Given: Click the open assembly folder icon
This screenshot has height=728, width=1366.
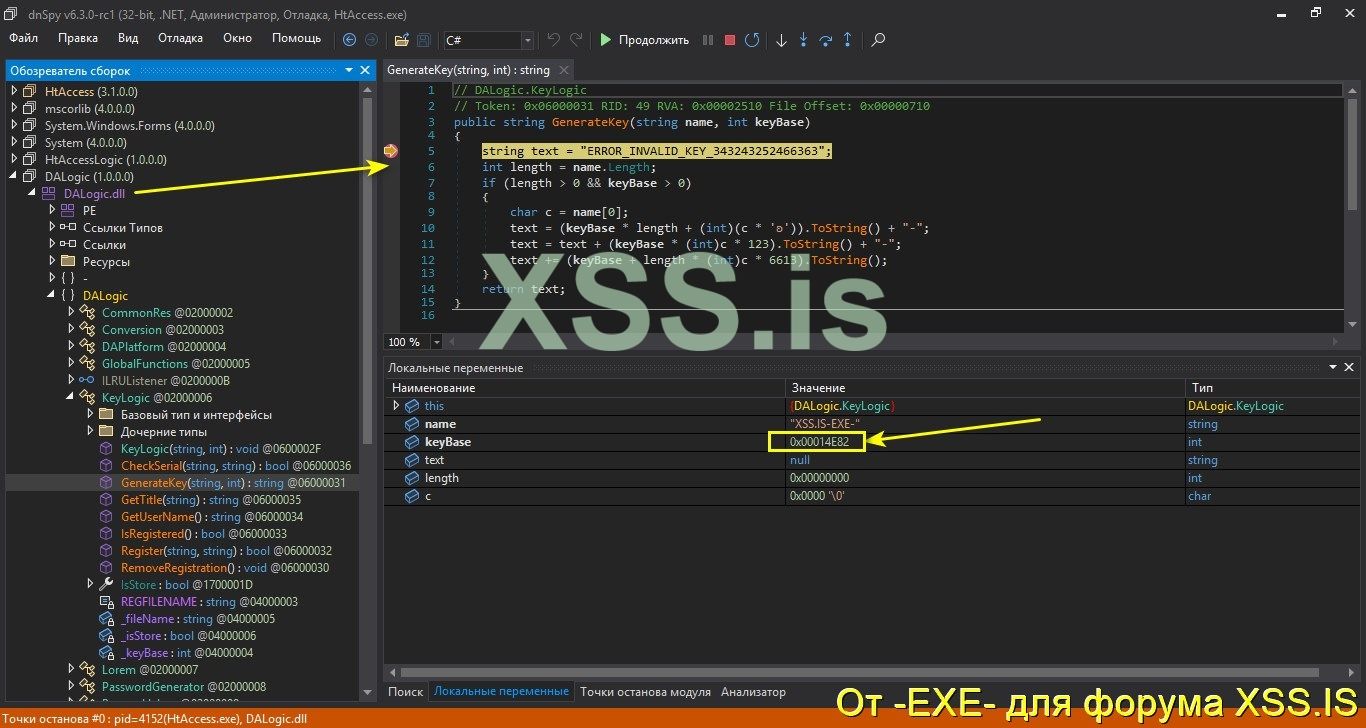Looking at the screenshot, I should tap(401, 40).
